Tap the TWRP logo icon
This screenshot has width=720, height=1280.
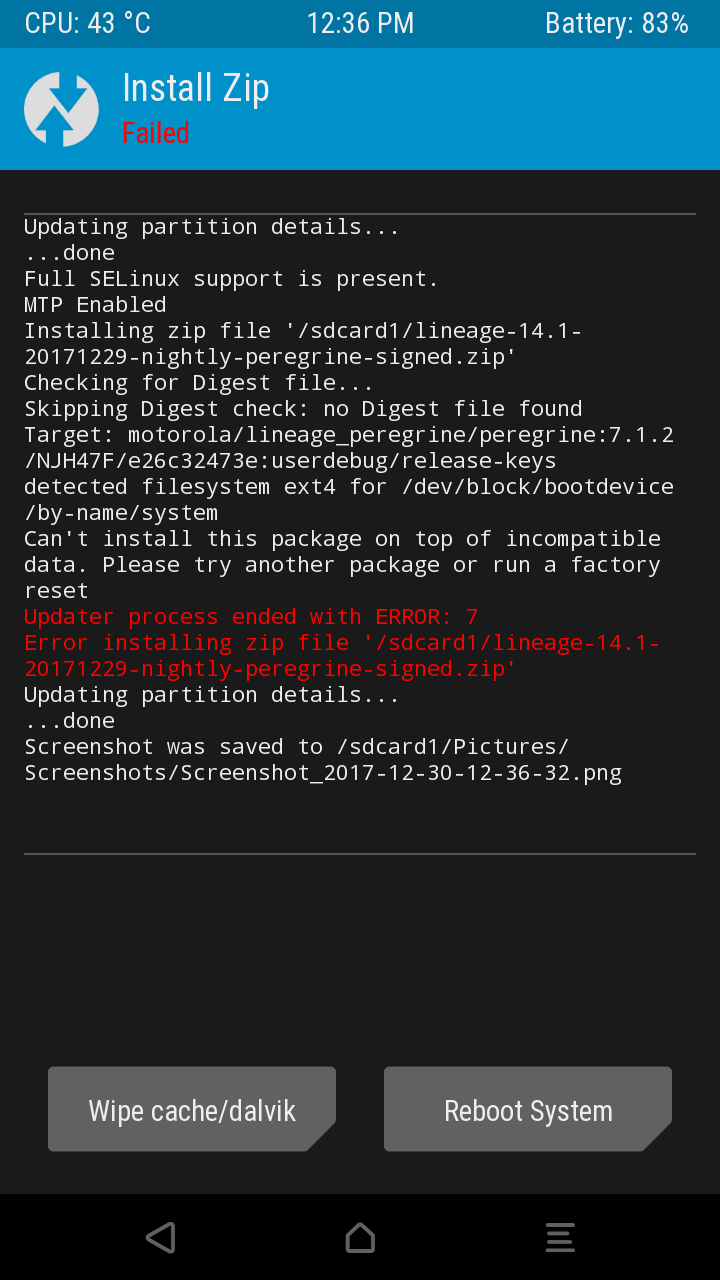[61, 109]
